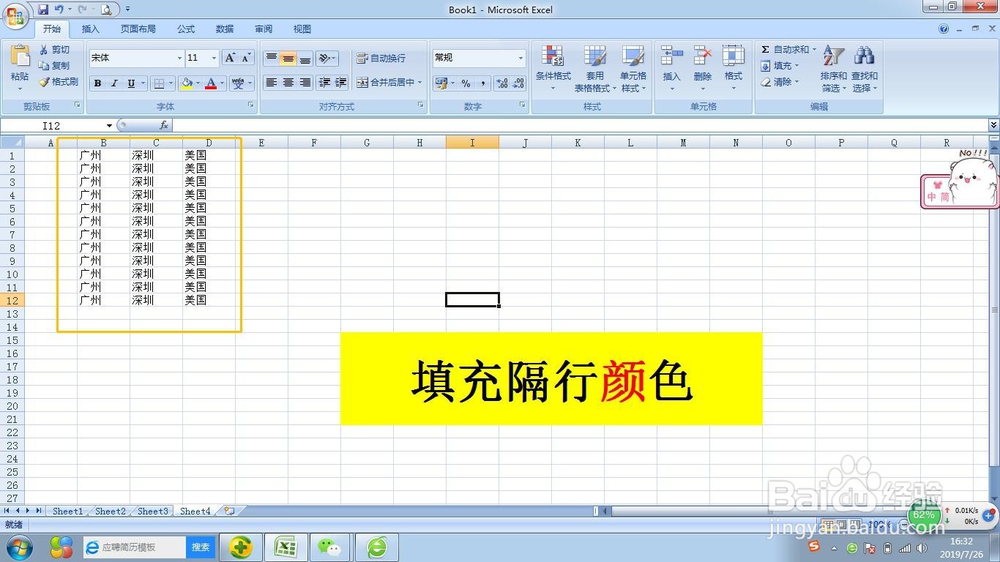
Task: Expand the font group dialog launcher
Action: (x=251, y=105)
